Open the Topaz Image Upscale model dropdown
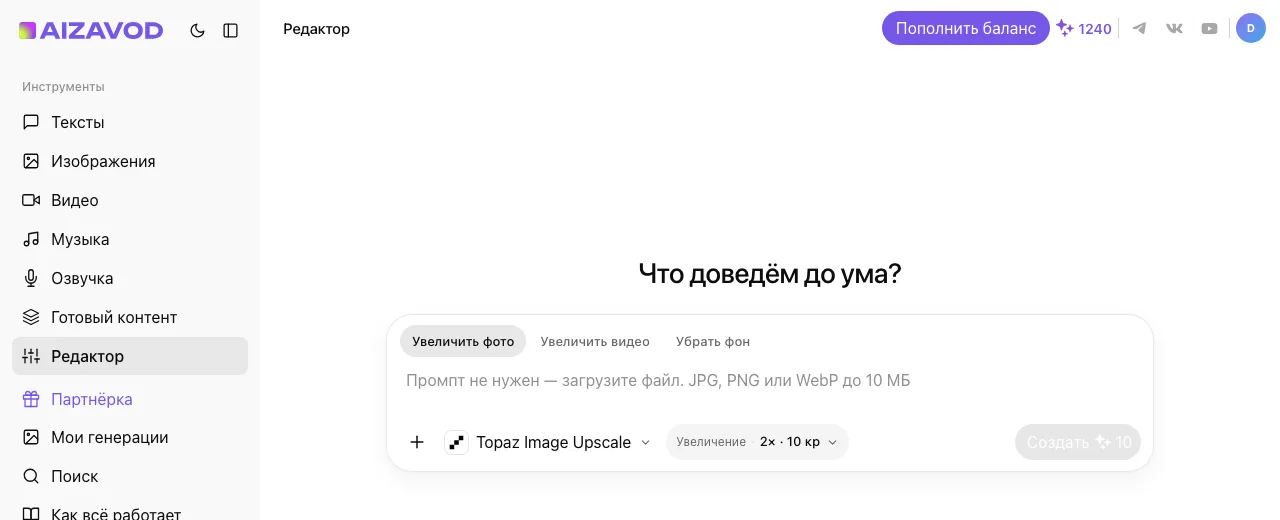This screenshot has width=1280, height=520. [x=548, y=442]
